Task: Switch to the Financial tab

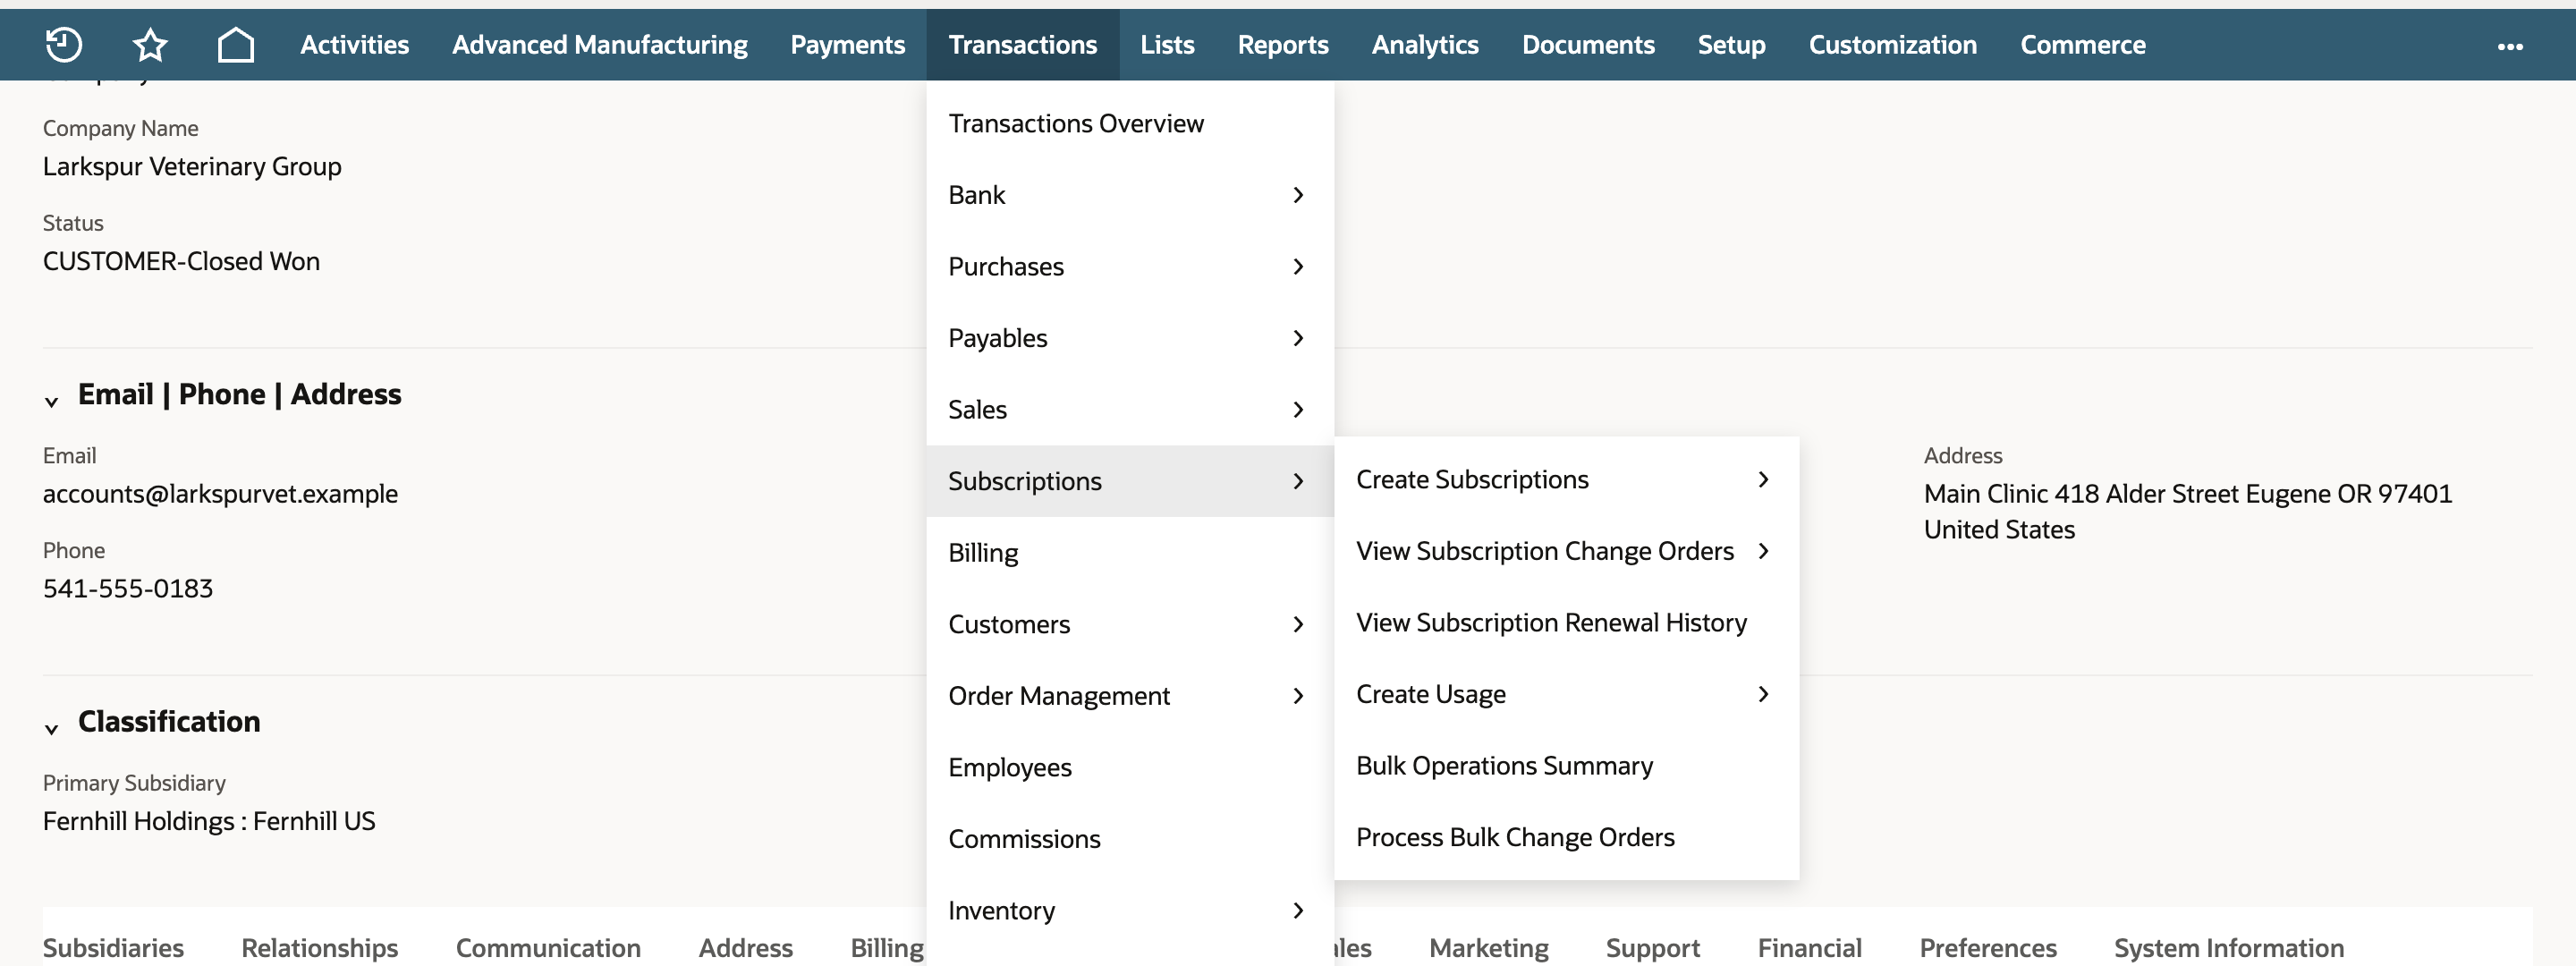Action: (1810, 947)
